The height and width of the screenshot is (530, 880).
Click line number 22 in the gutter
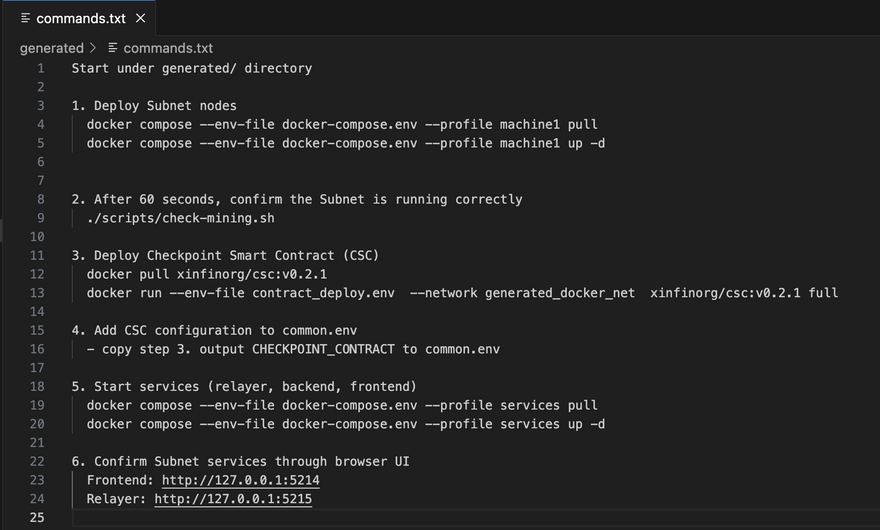[38, 461]
